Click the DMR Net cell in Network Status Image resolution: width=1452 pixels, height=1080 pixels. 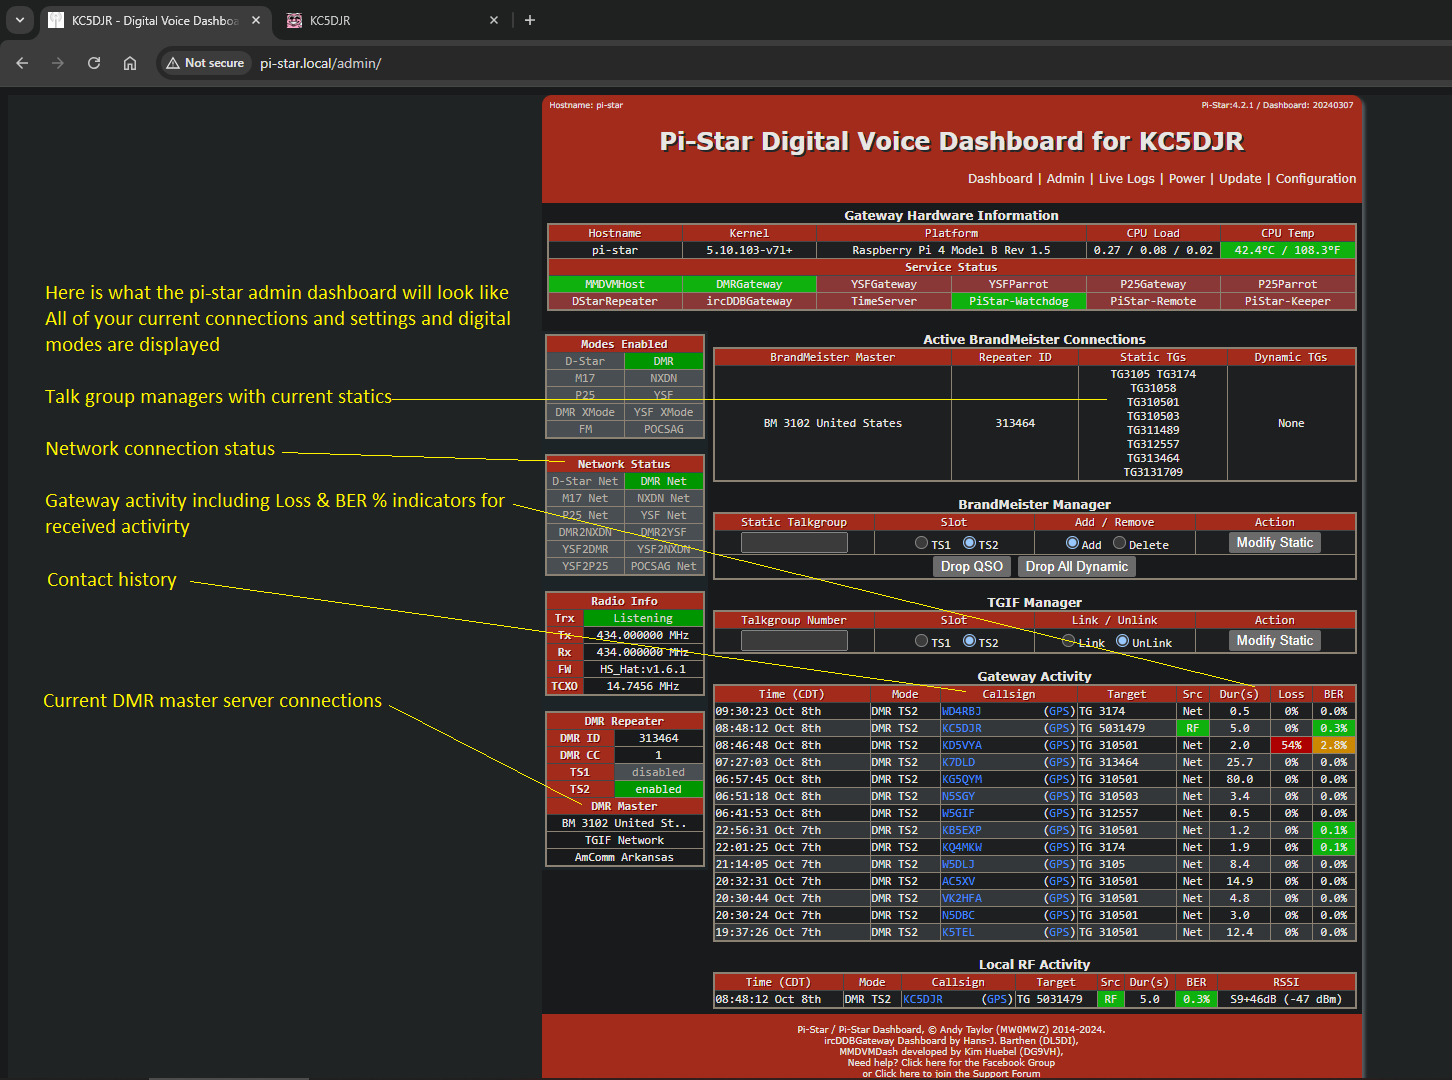click(663, 482)
